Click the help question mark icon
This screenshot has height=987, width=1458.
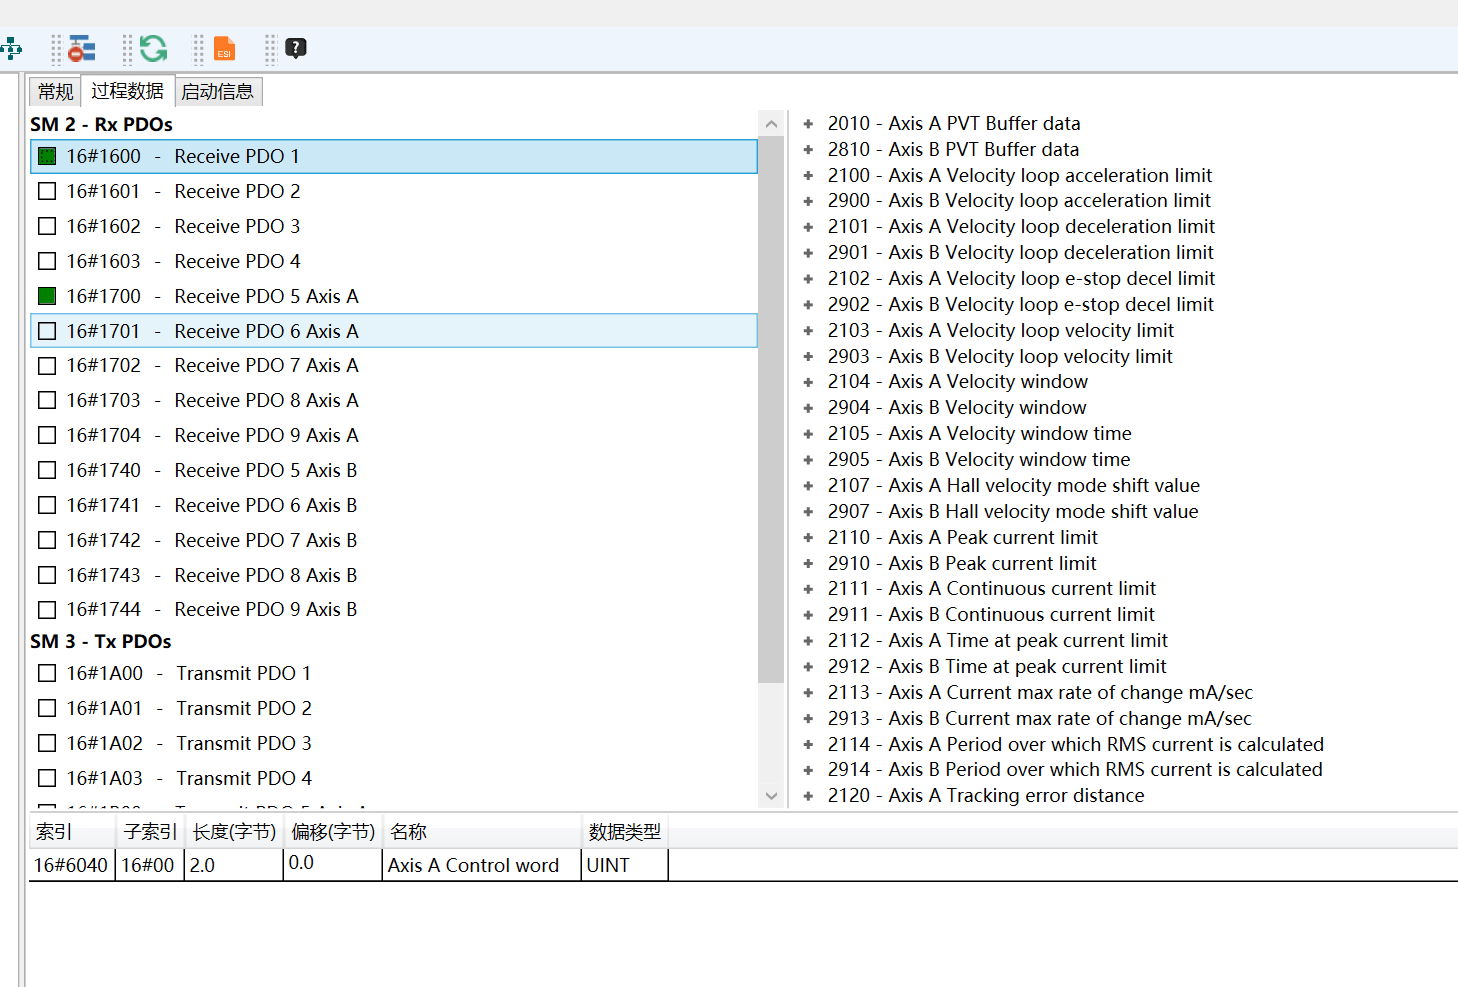click(296, 48)
